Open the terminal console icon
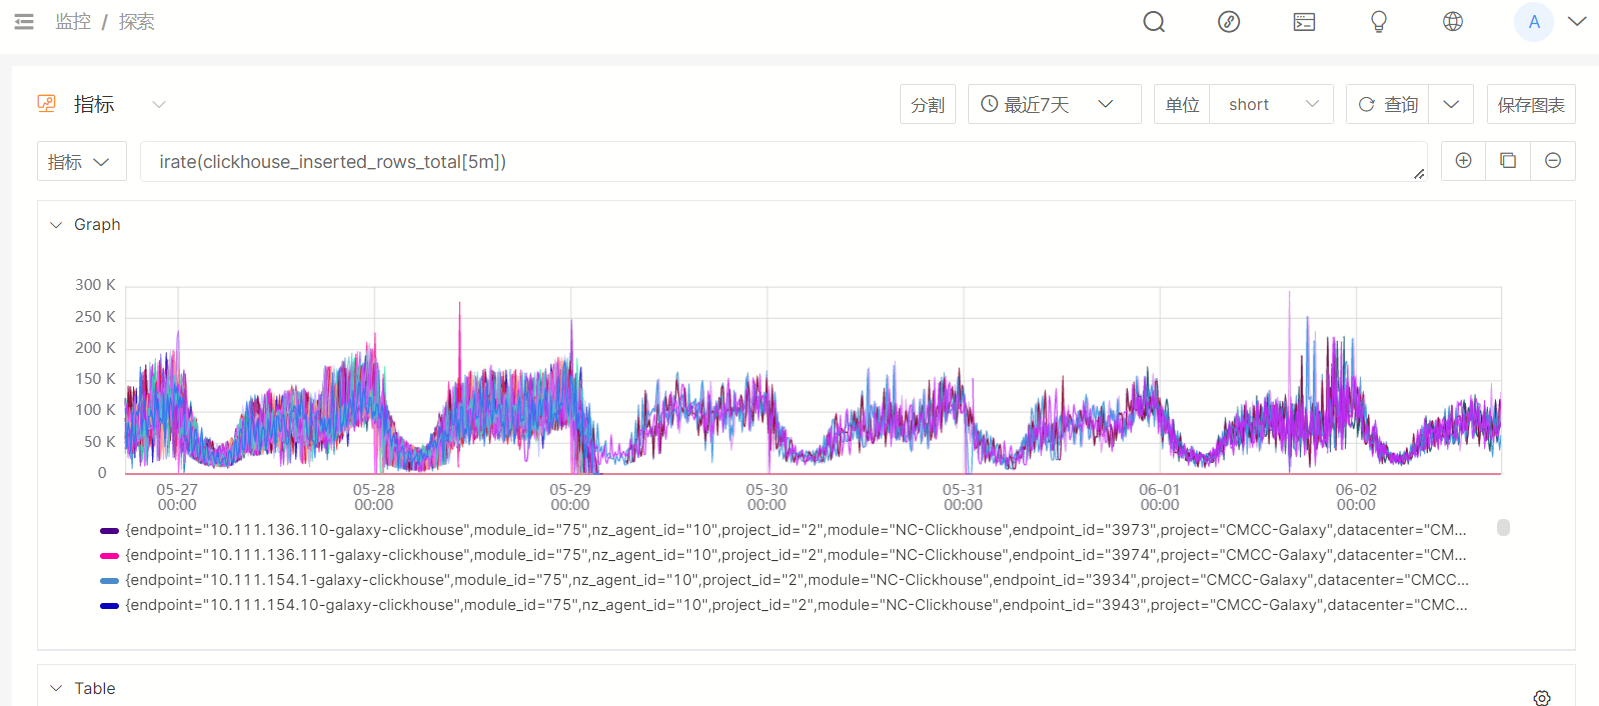1599x706 pixels. coord(1304,22)
